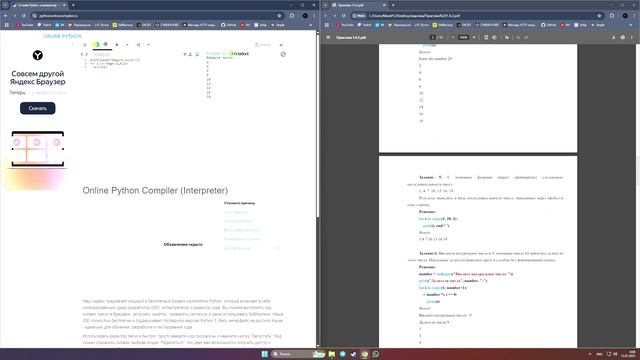Open File Explorer from the taskbar
This screenshot has width=640, height=360.
[332, 354]
